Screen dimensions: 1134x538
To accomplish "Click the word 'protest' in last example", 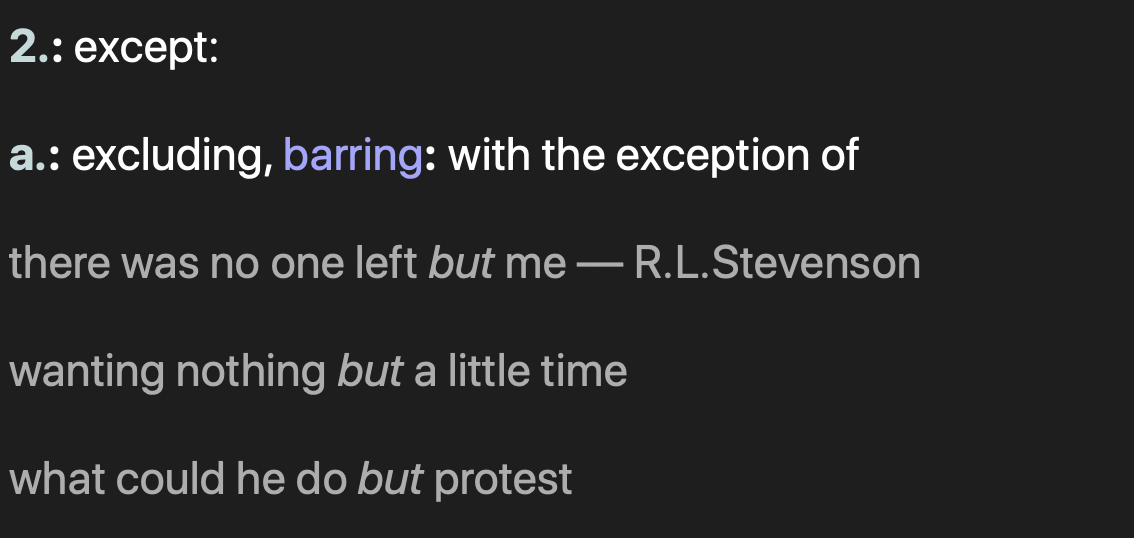I will pyautogui.click(x=503, y=480).
